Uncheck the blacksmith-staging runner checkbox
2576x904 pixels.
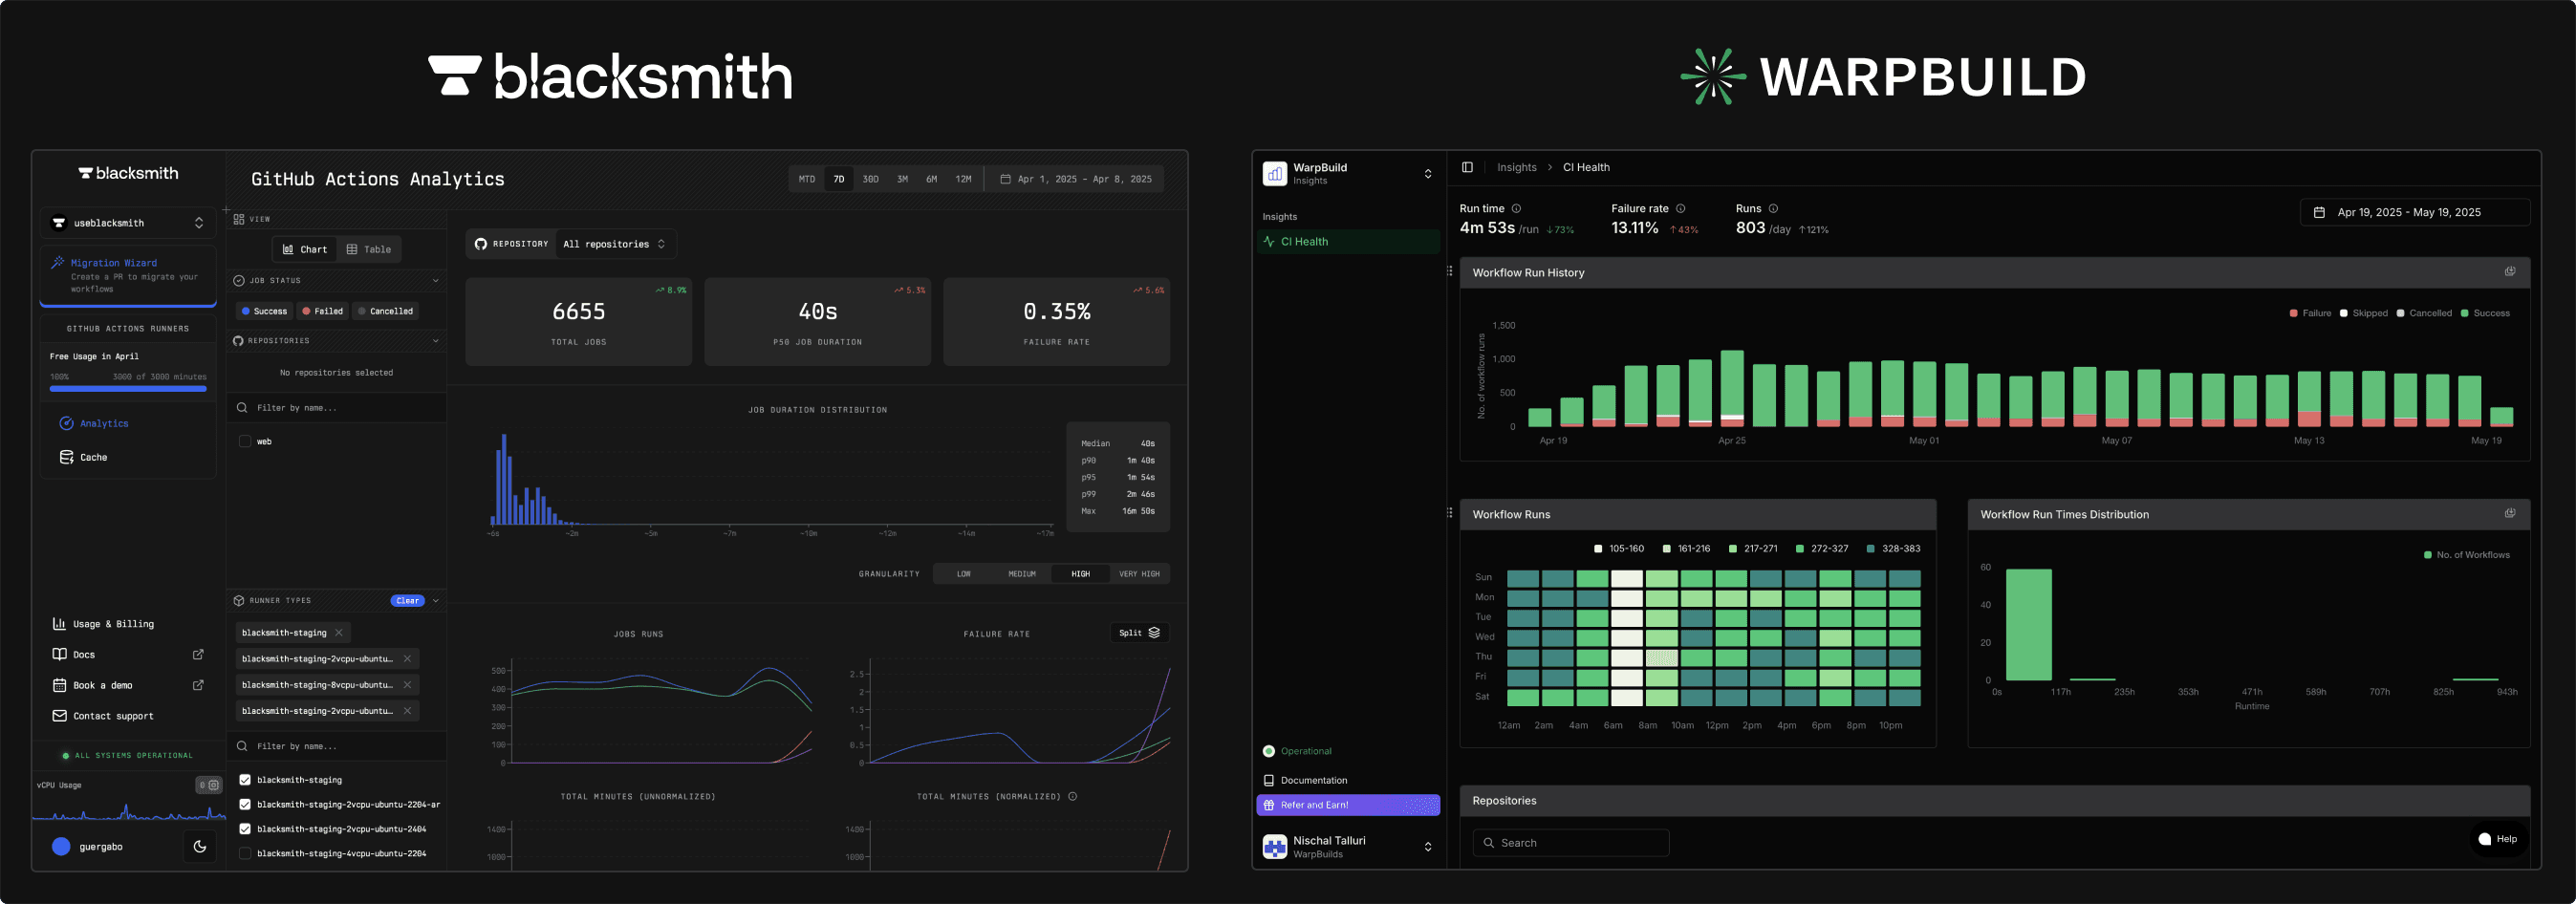(244, 780)
